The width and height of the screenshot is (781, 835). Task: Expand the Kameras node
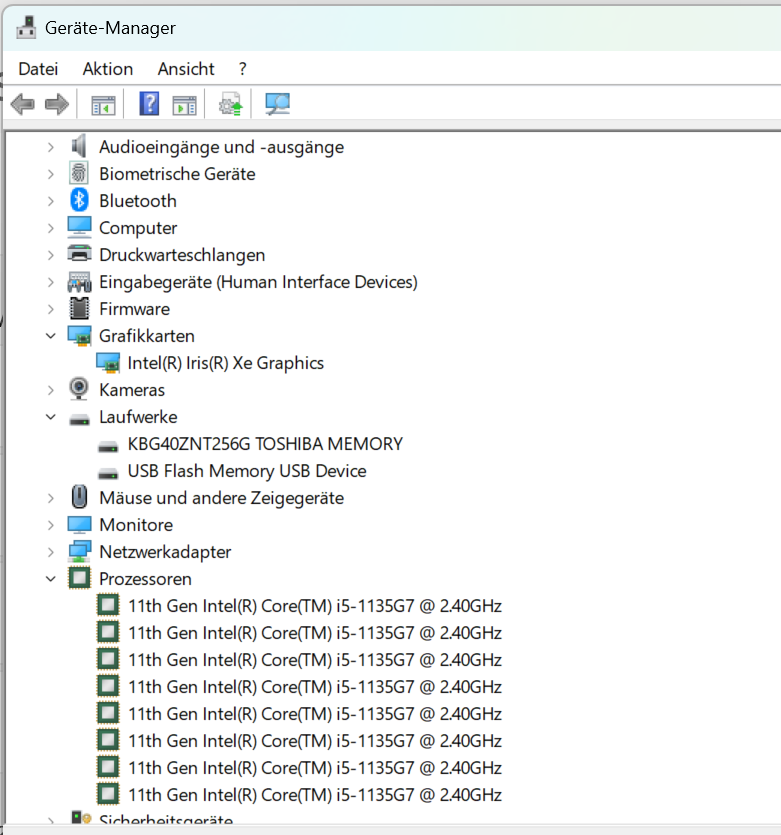coord(51,390)
